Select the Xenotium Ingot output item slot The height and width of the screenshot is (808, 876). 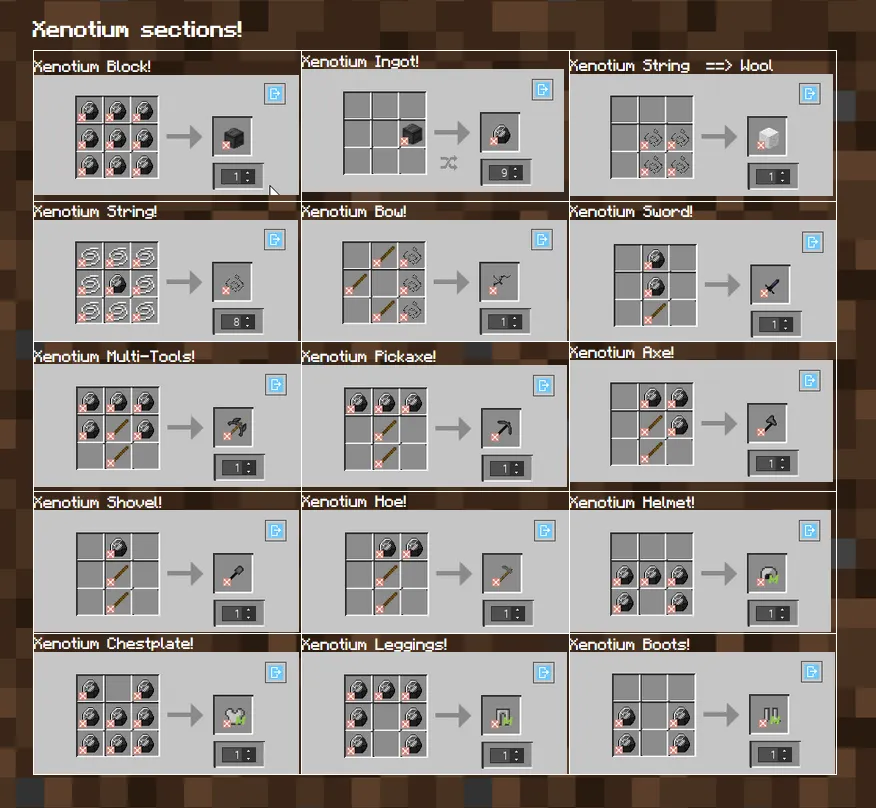[x=500, y=132]
